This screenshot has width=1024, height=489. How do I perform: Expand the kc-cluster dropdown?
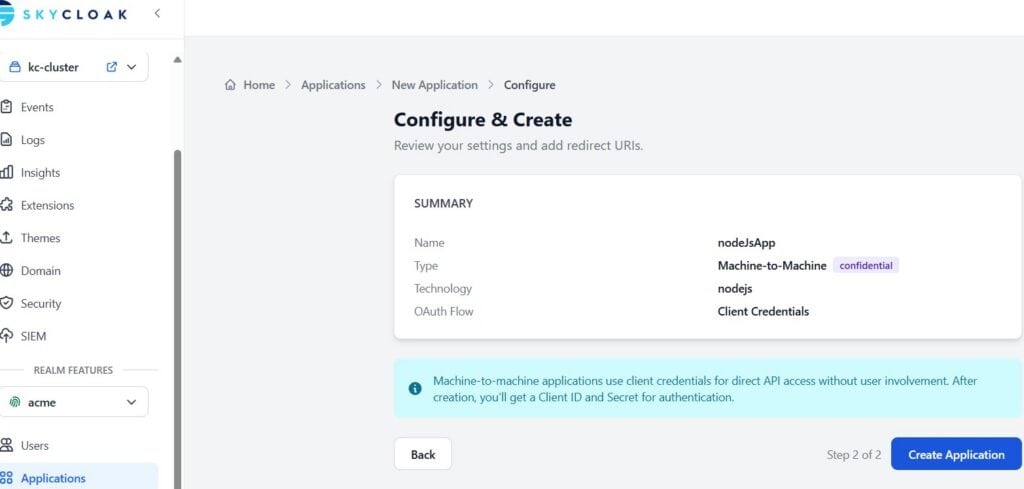pos(132,67)
